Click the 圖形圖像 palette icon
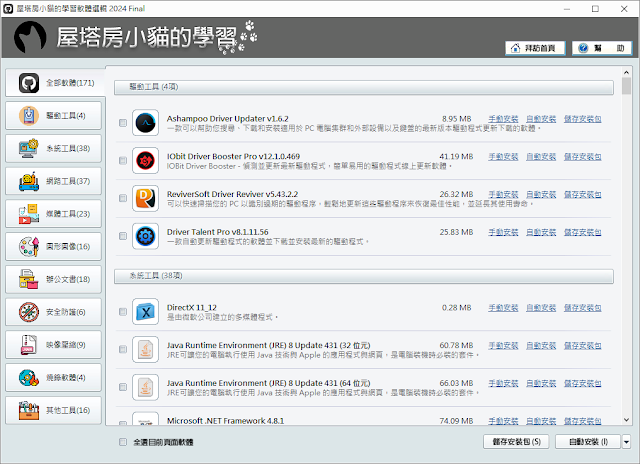Viewport: 640px width, 464px height. click(29, 246)
